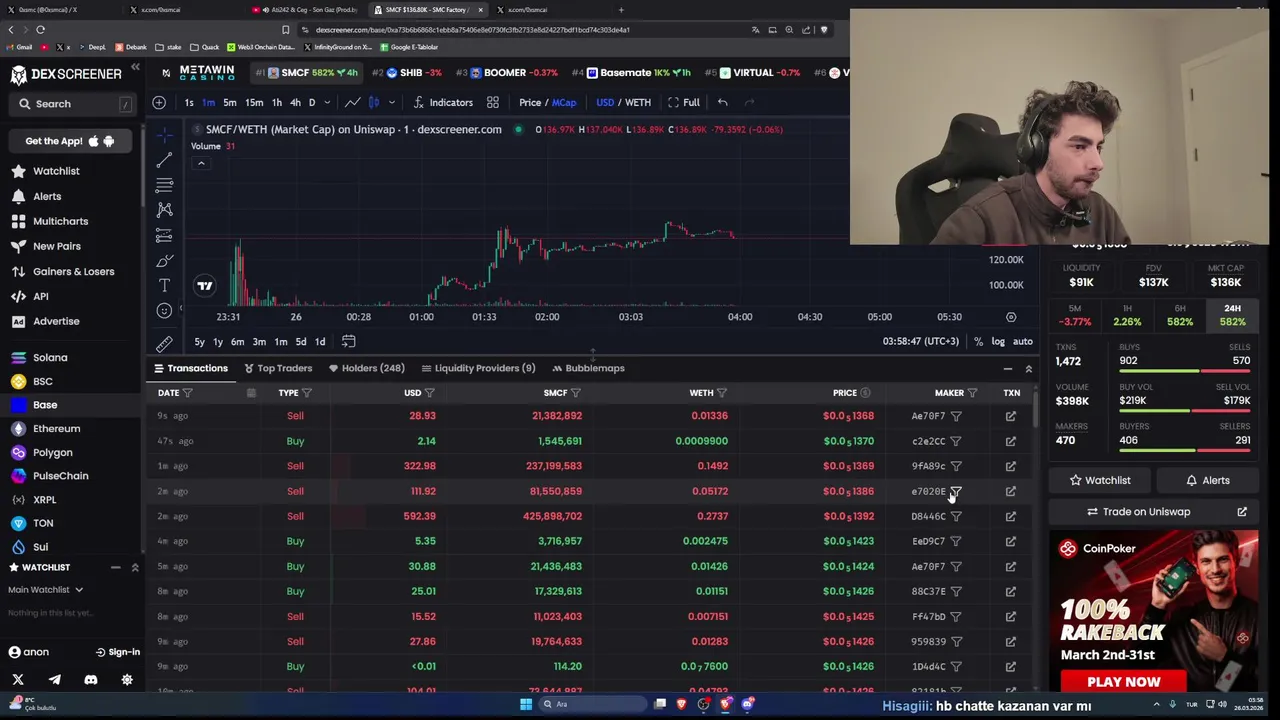
Task: Open the Fibonacci lines tool
Action: coord(165,185)
